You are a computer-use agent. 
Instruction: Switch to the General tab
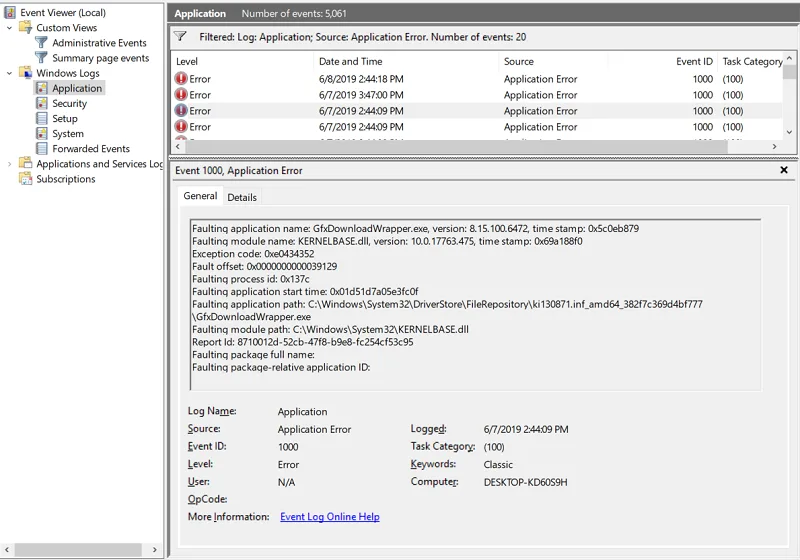pyautogui.click(x=200, y=196)
